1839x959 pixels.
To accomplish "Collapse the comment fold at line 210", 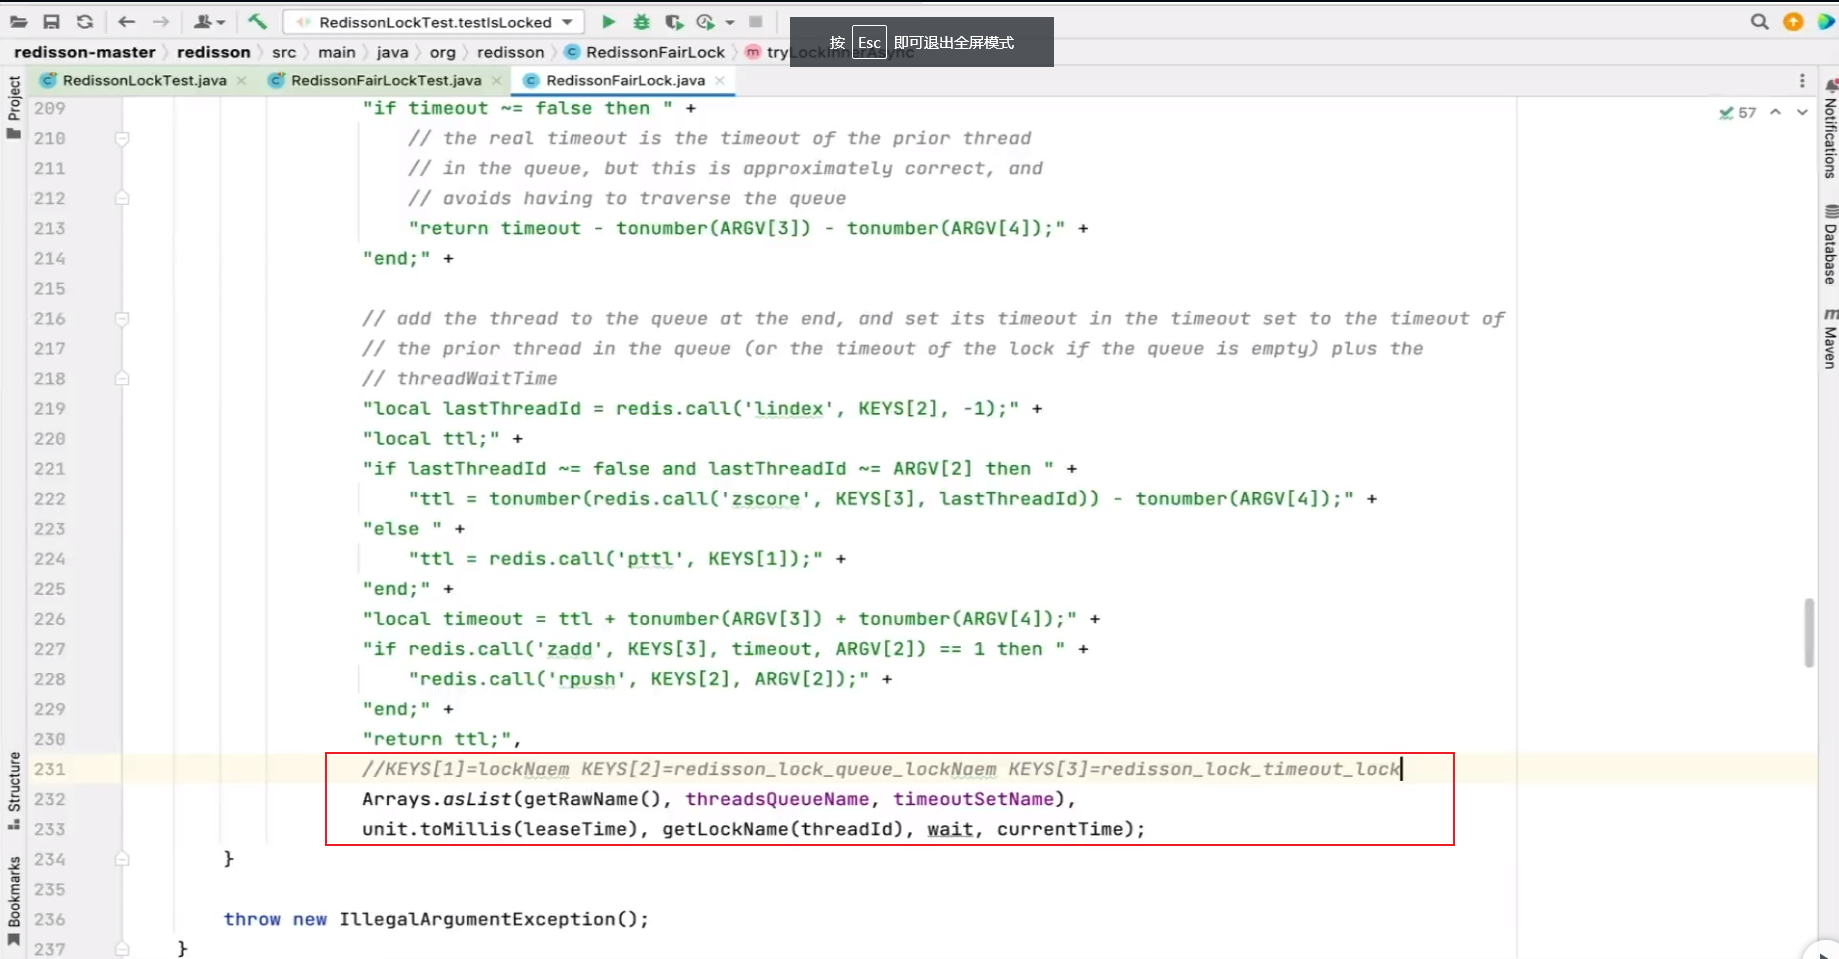I will pos(122,138).
